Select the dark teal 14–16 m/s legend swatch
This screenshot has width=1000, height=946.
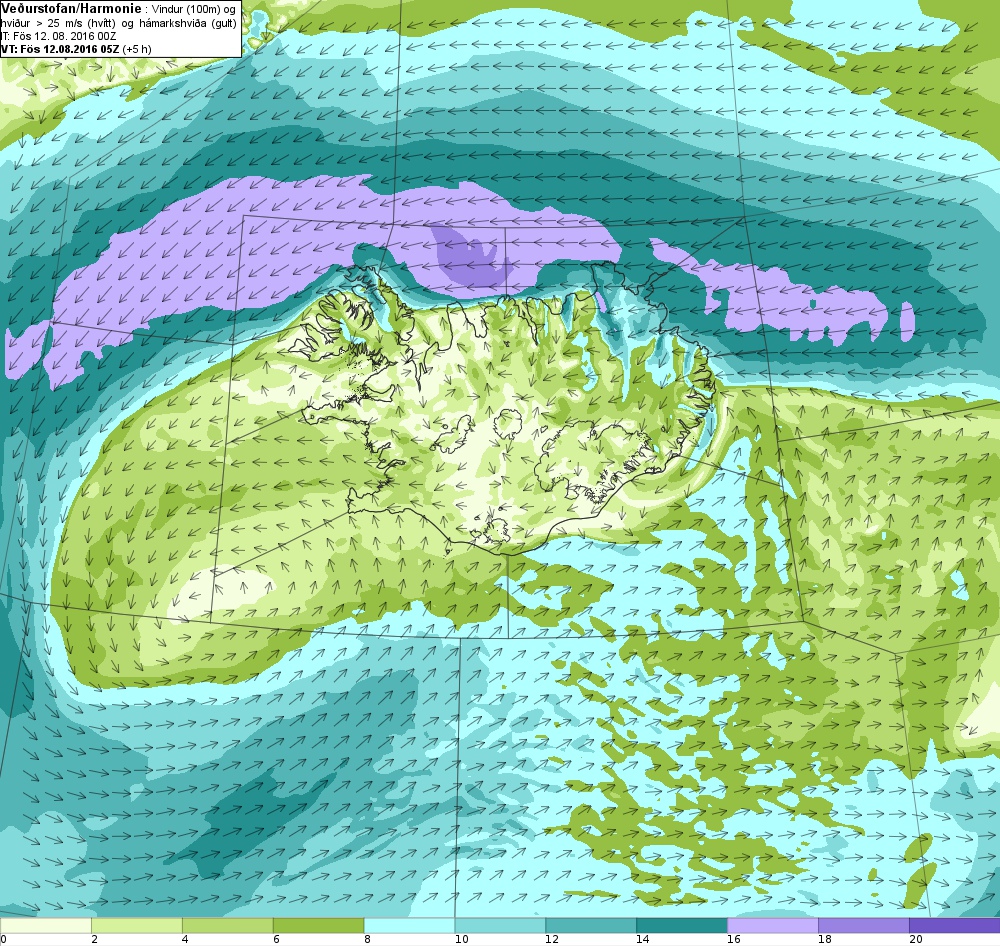coord(682,924)
